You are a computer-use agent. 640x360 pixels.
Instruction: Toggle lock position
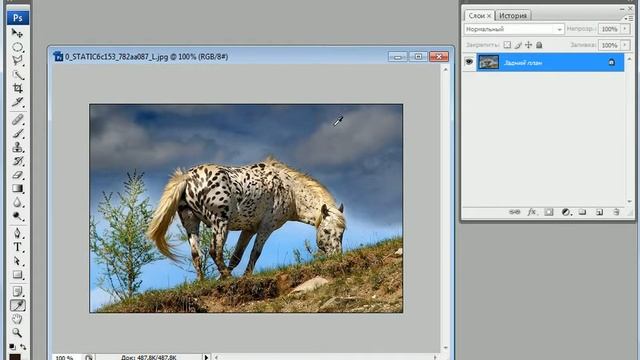(529, 45)
